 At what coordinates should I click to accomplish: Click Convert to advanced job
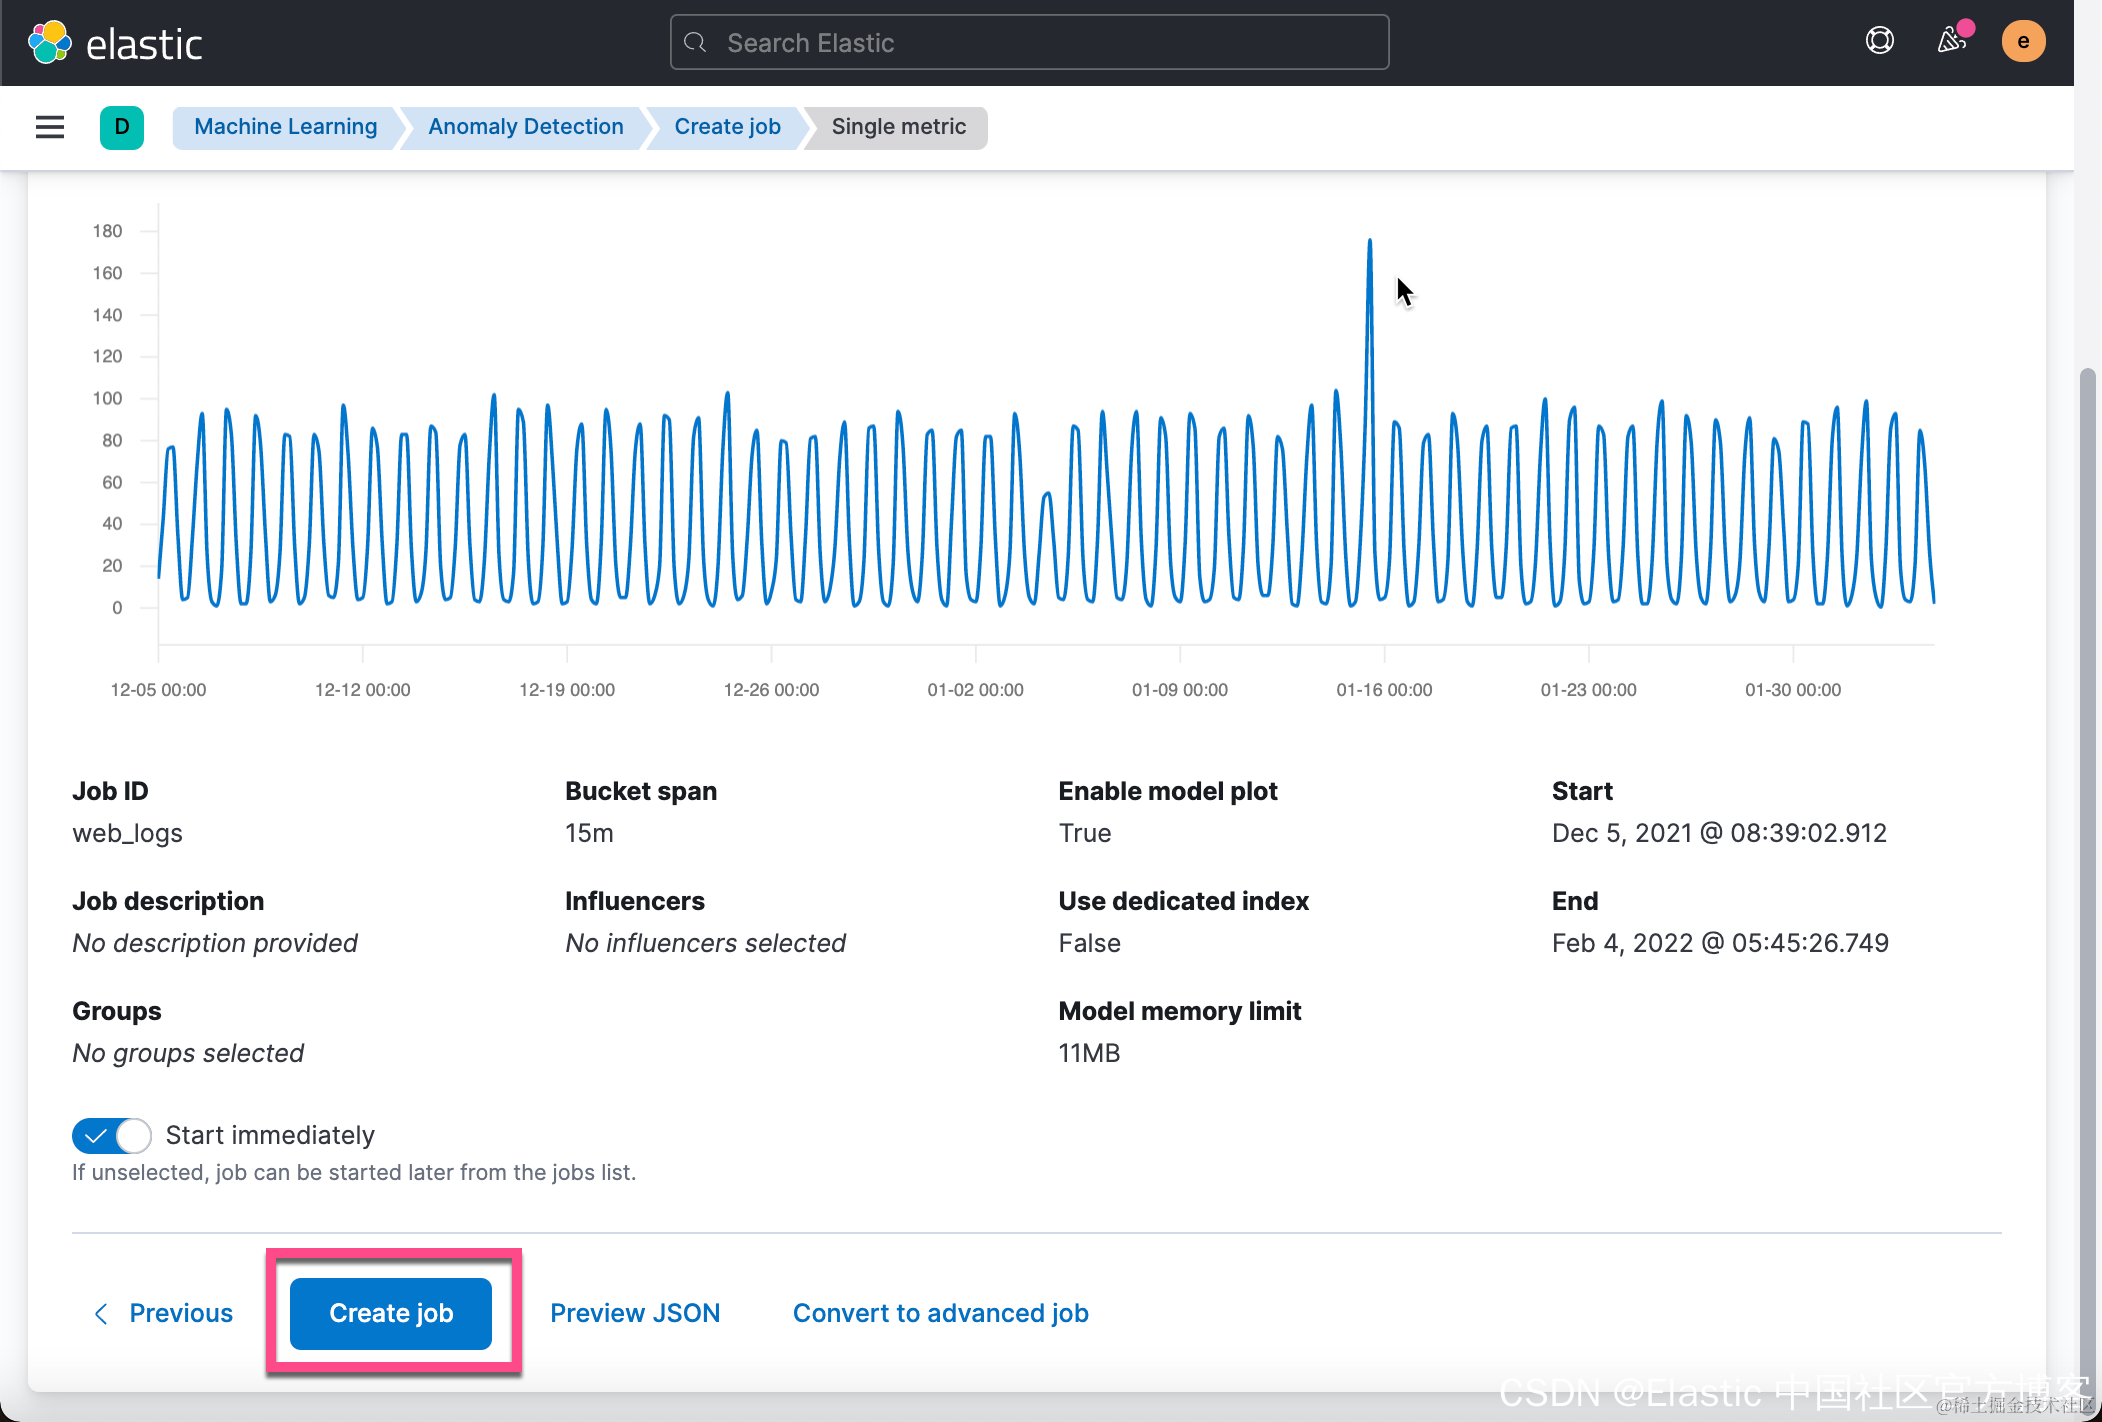[x=940, y=1313]
